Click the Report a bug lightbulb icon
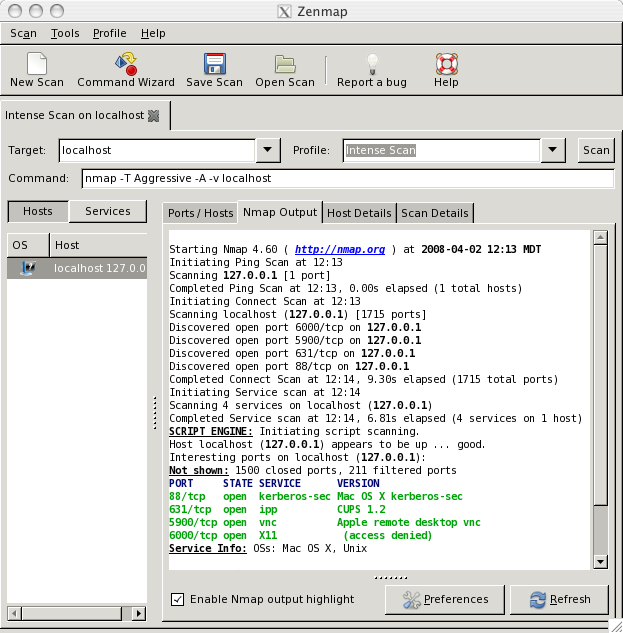This screenshot has width=623, height=633. click(x=372, y=64)
